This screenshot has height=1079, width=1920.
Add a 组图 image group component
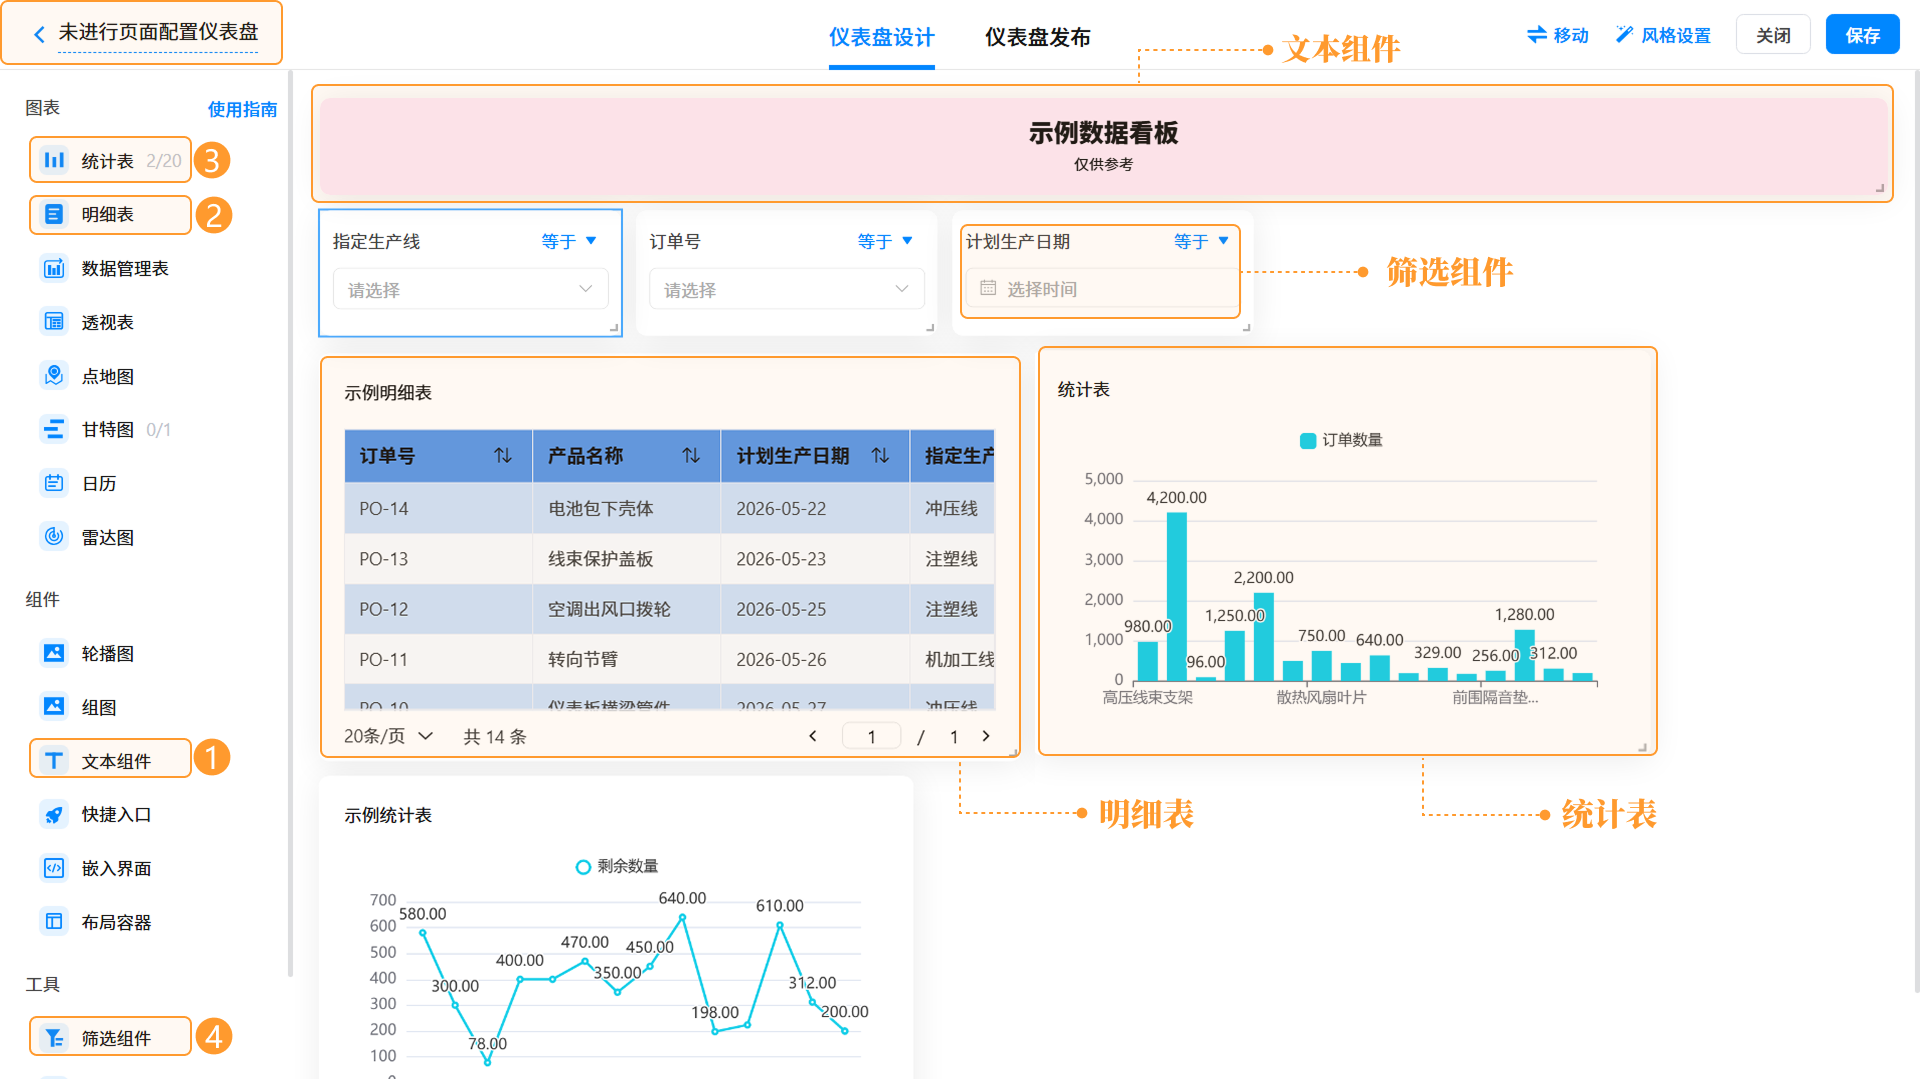[x=54, y=707]
